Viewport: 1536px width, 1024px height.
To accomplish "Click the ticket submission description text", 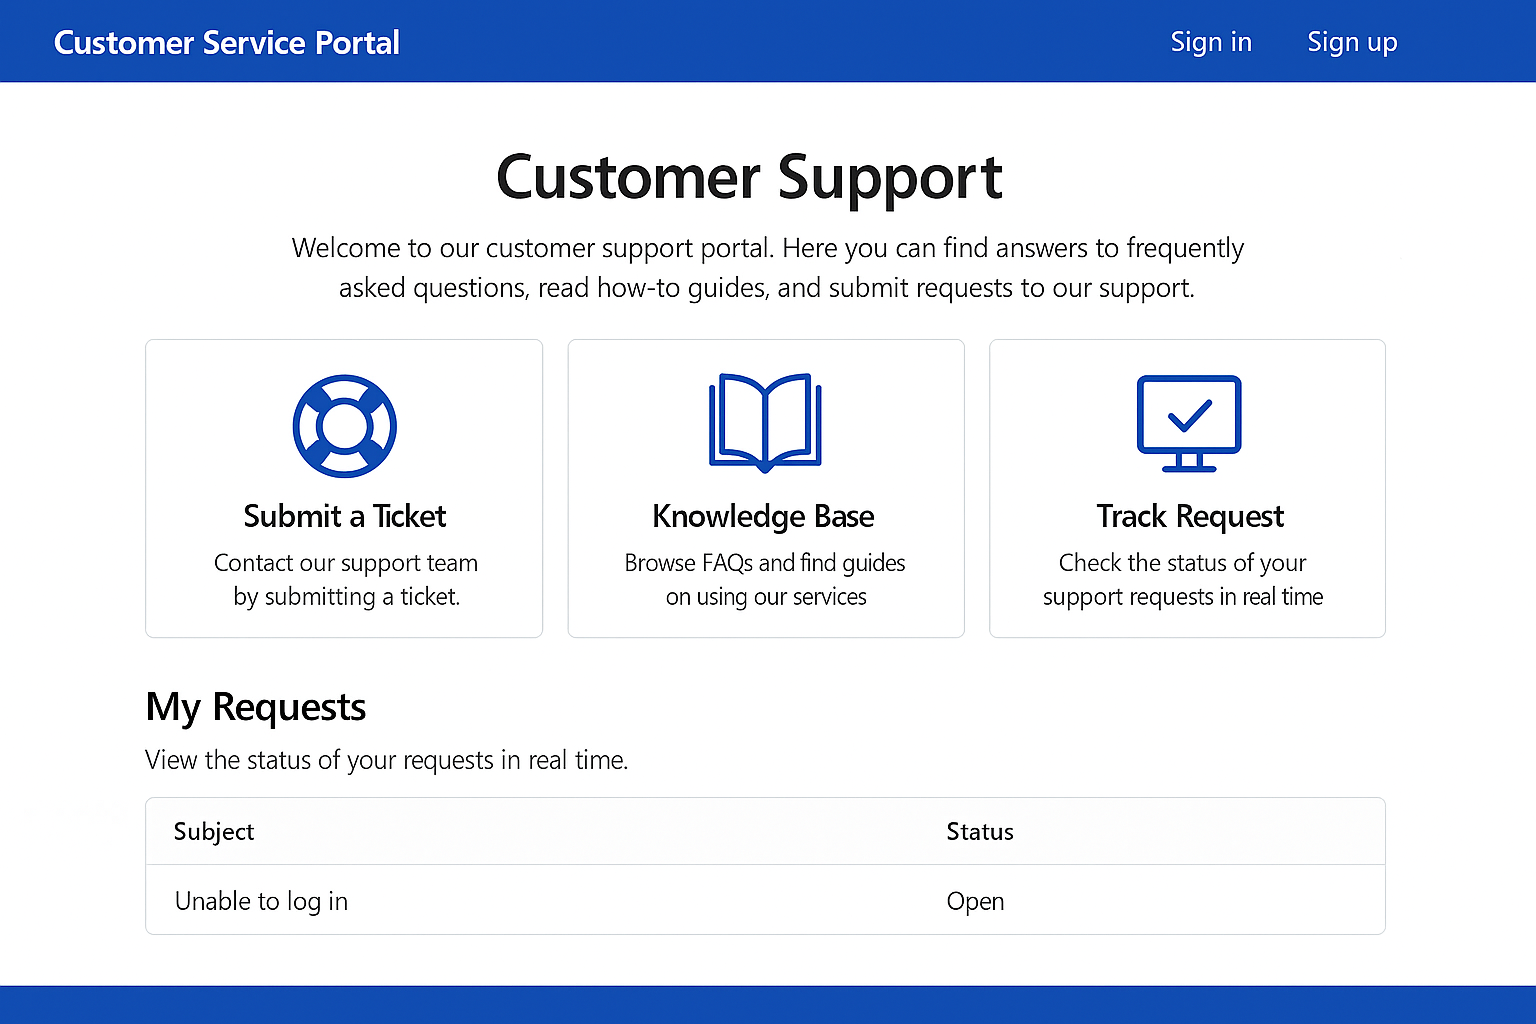I will pos(345,579).
